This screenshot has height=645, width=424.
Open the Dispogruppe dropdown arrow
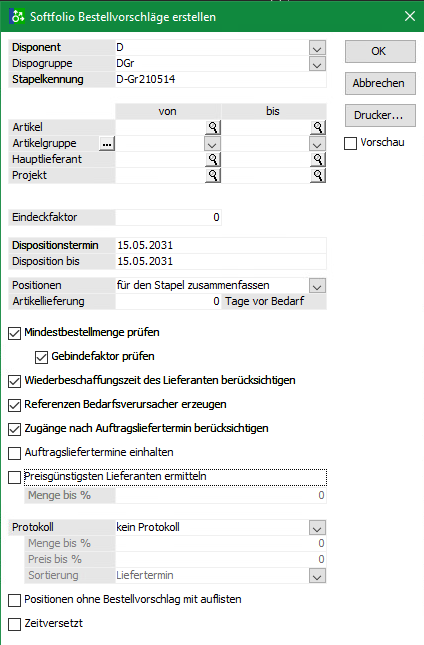pos(317,64)
